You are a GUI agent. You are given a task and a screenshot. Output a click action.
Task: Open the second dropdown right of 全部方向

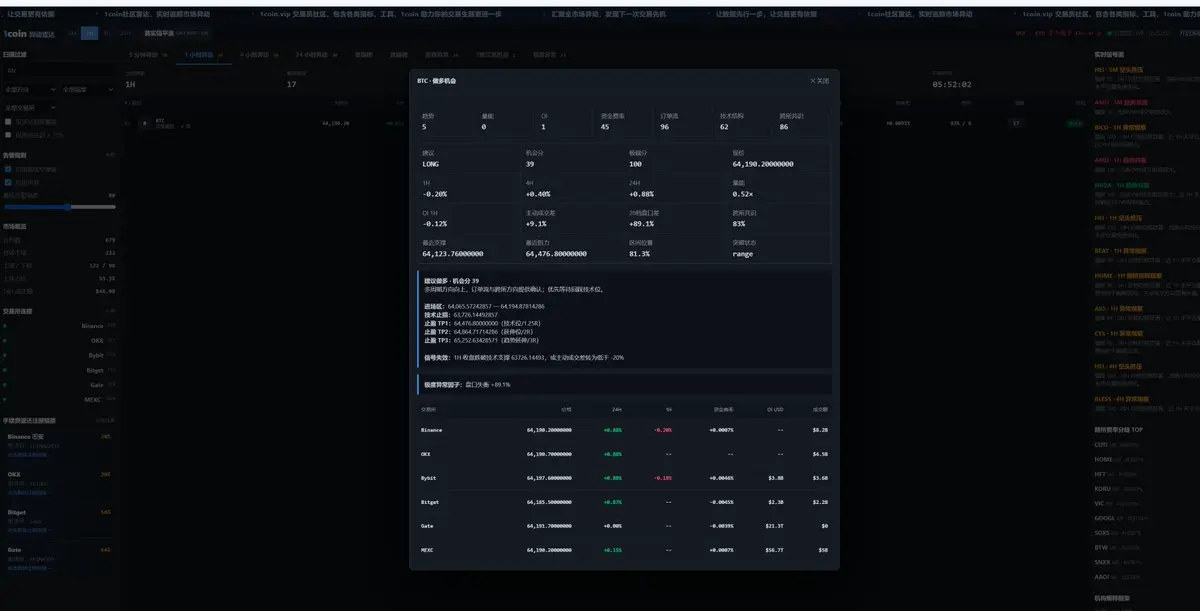(x=89, y=89)
